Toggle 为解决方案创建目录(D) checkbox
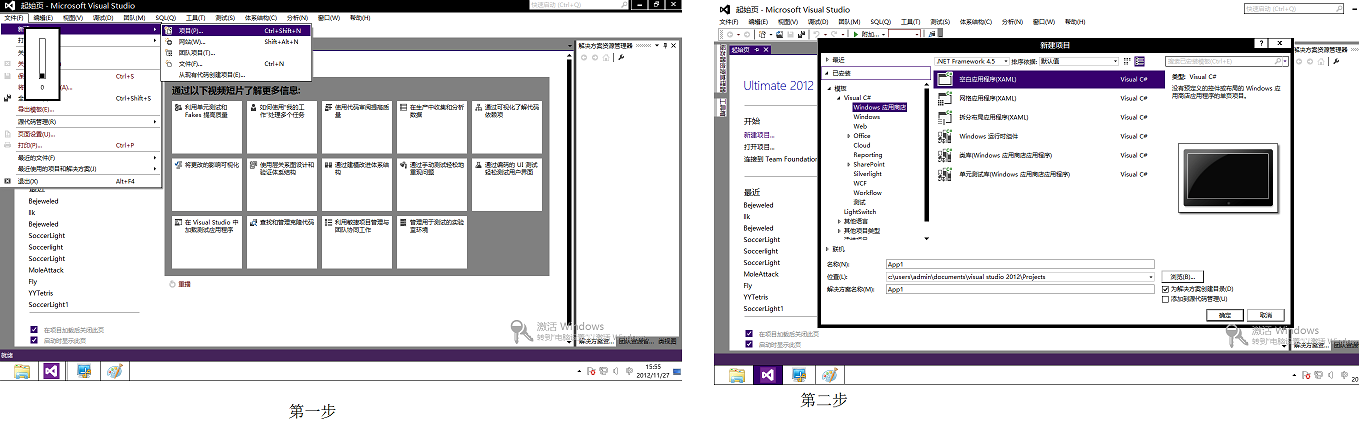 (1165, 289)
